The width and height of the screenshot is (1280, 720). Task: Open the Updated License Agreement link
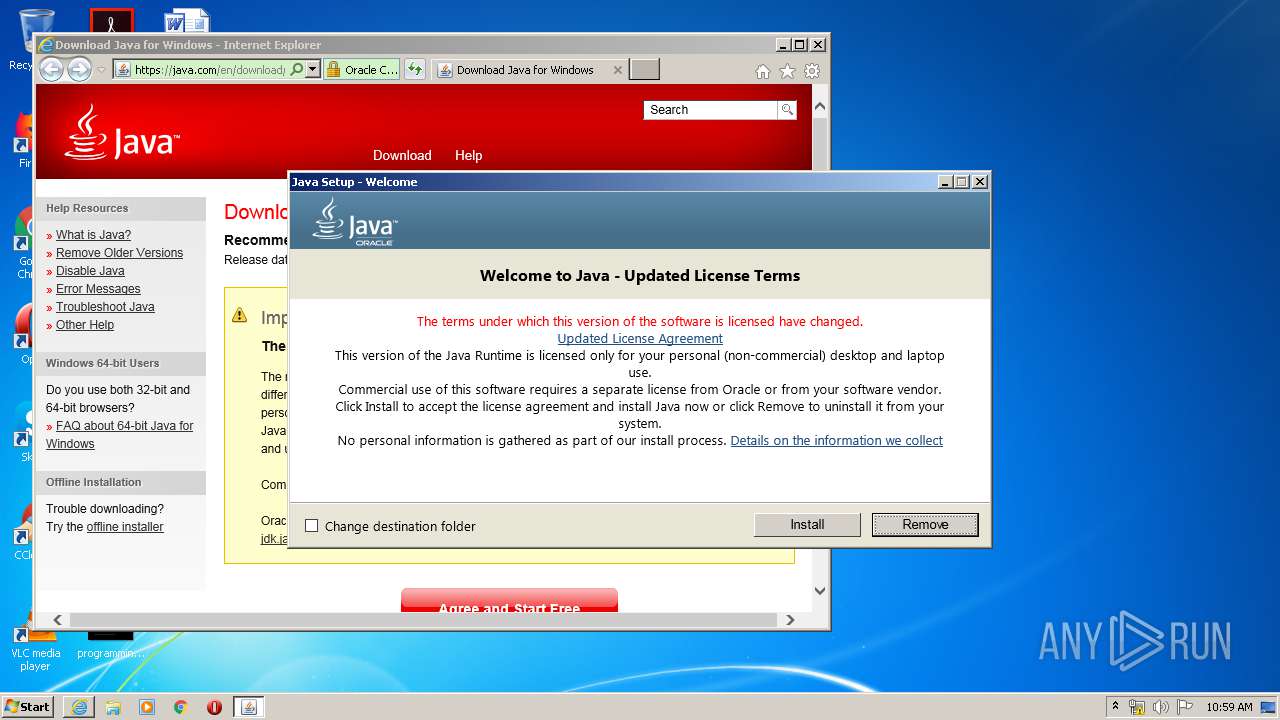[640, 338]
